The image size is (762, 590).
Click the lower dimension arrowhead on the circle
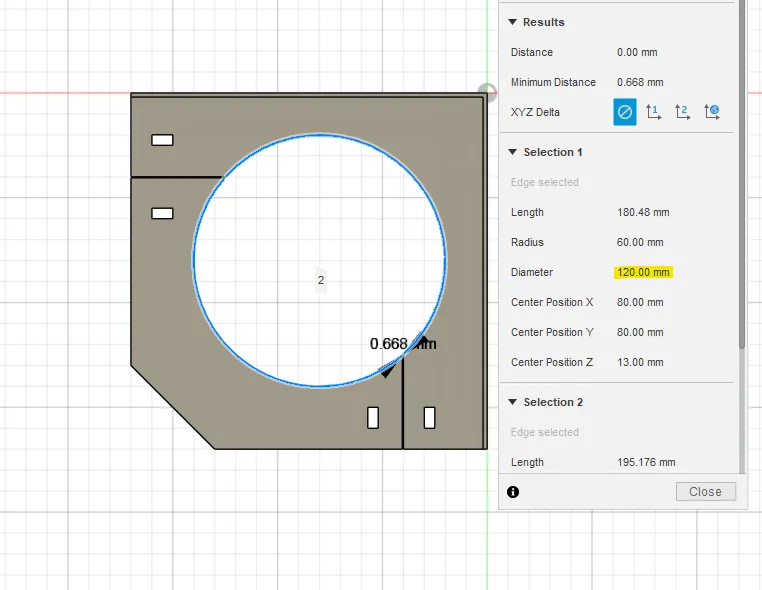(386, 372)
